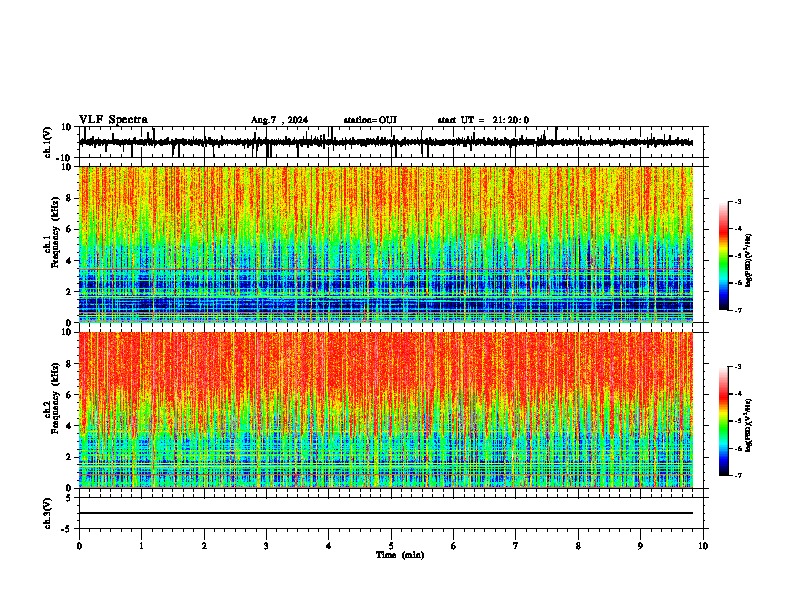Click the '8' kHz tick on ch.1 axis
Image resolution: width=792 pixels, height=612 pixels.
pyautogui.click(x=70, y=198)
